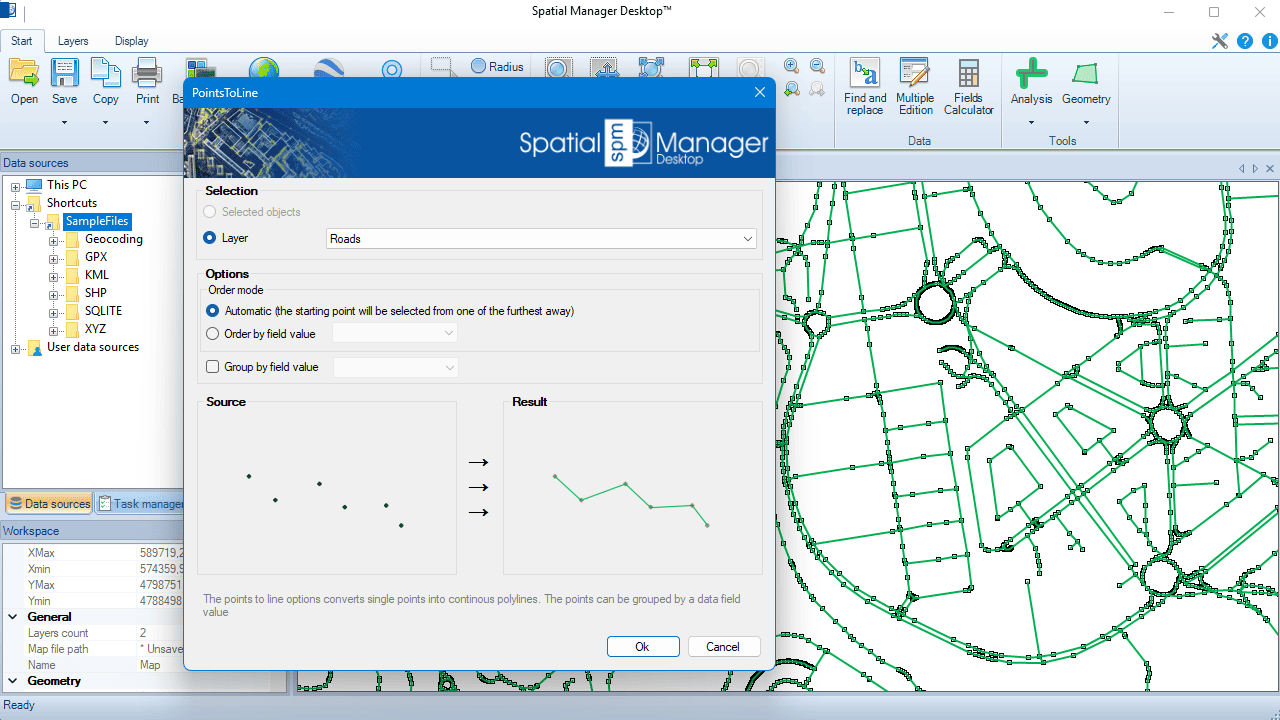Enable Group by field value checkbox
Screen dimensions: 1280x720
coord(212,367)
